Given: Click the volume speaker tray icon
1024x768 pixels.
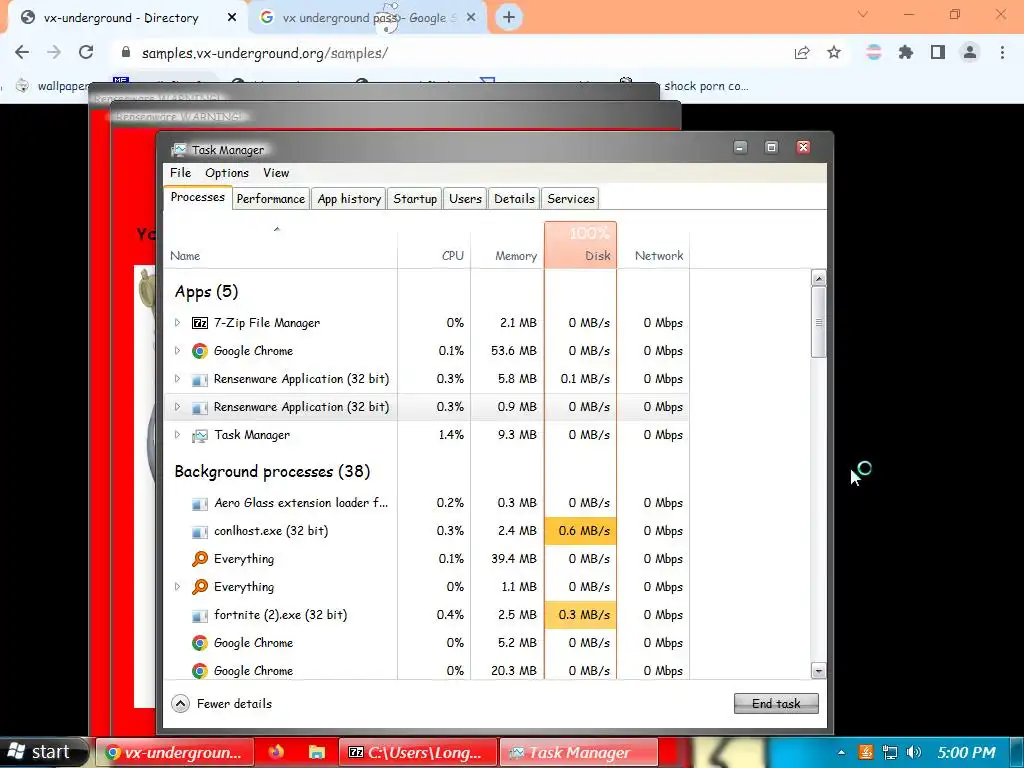Looking at the screenshot, I should (914, 752).
